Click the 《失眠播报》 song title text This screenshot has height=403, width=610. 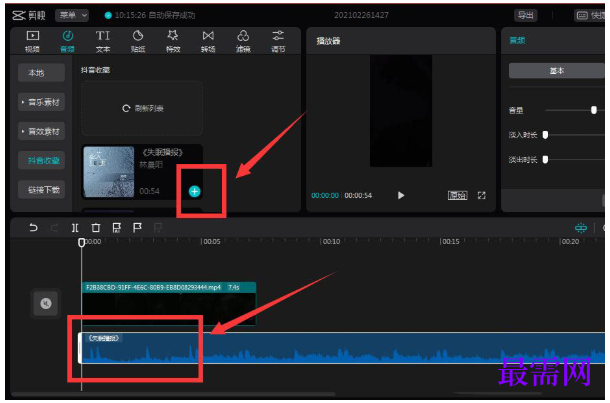(x=163, y=152)
